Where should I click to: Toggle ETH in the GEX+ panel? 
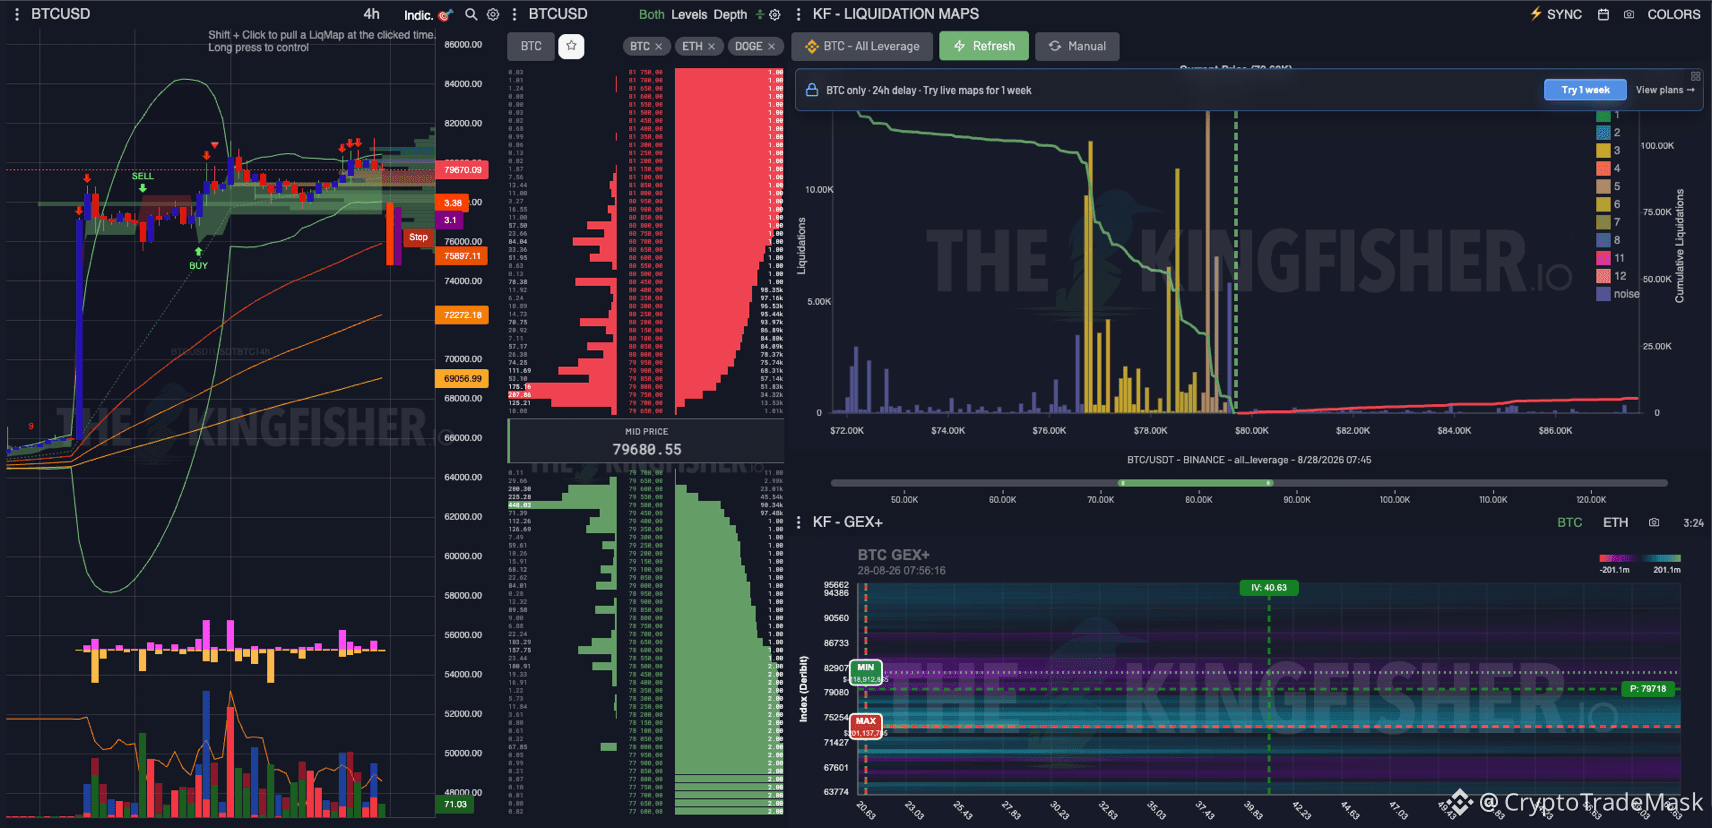click(x=1616, y=523)
